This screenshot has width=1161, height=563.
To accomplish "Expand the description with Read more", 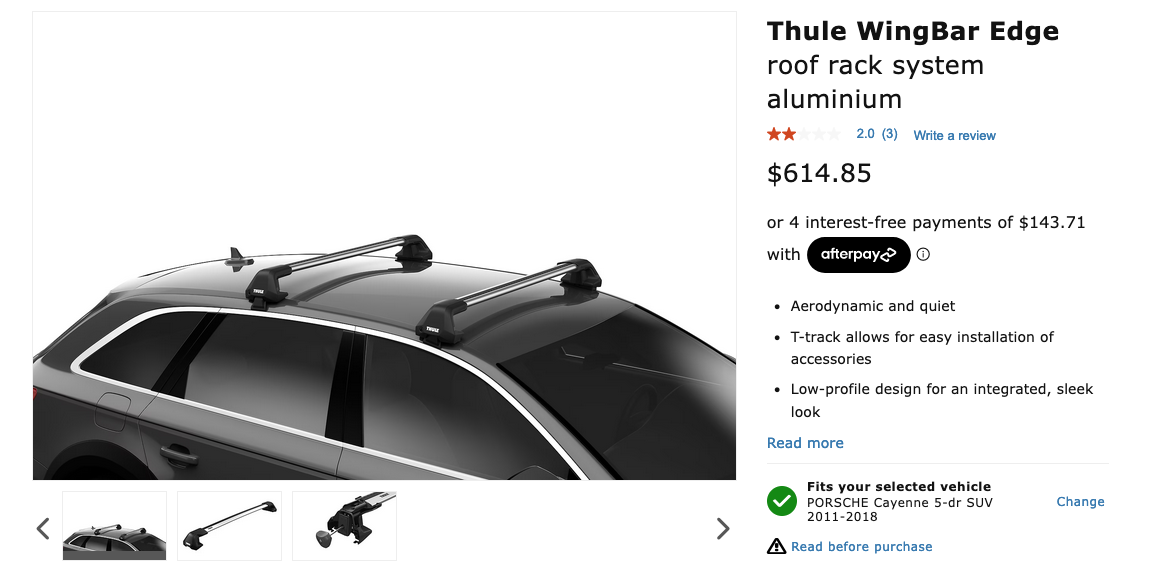I will pos(805,443).
